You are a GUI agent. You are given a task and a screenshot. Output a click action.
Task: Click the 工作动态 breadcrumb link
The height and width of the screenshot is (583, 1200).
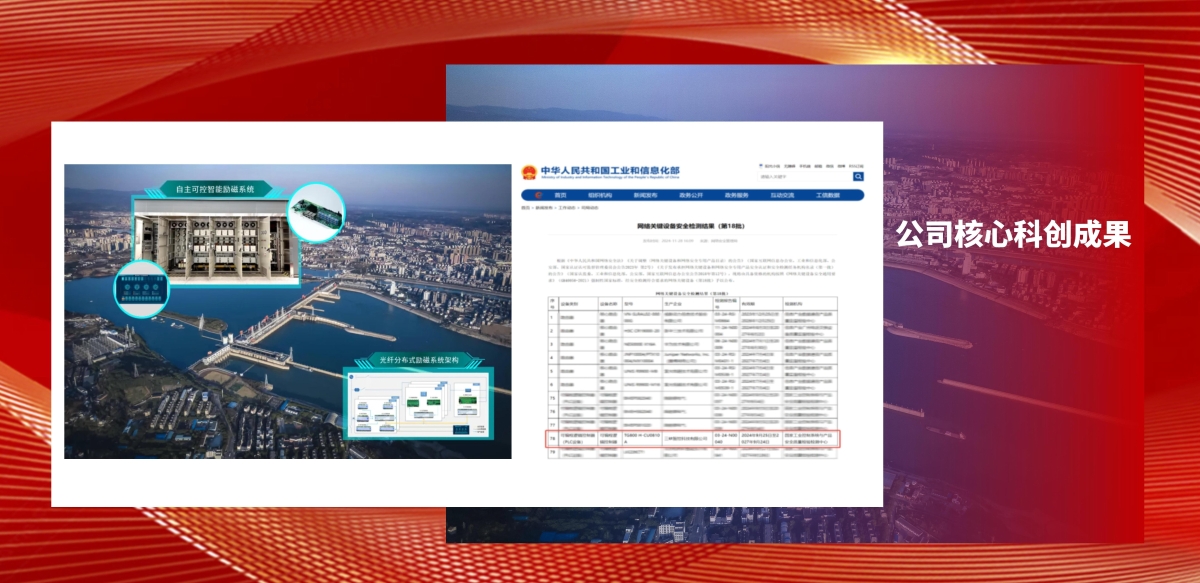(567, 208)
